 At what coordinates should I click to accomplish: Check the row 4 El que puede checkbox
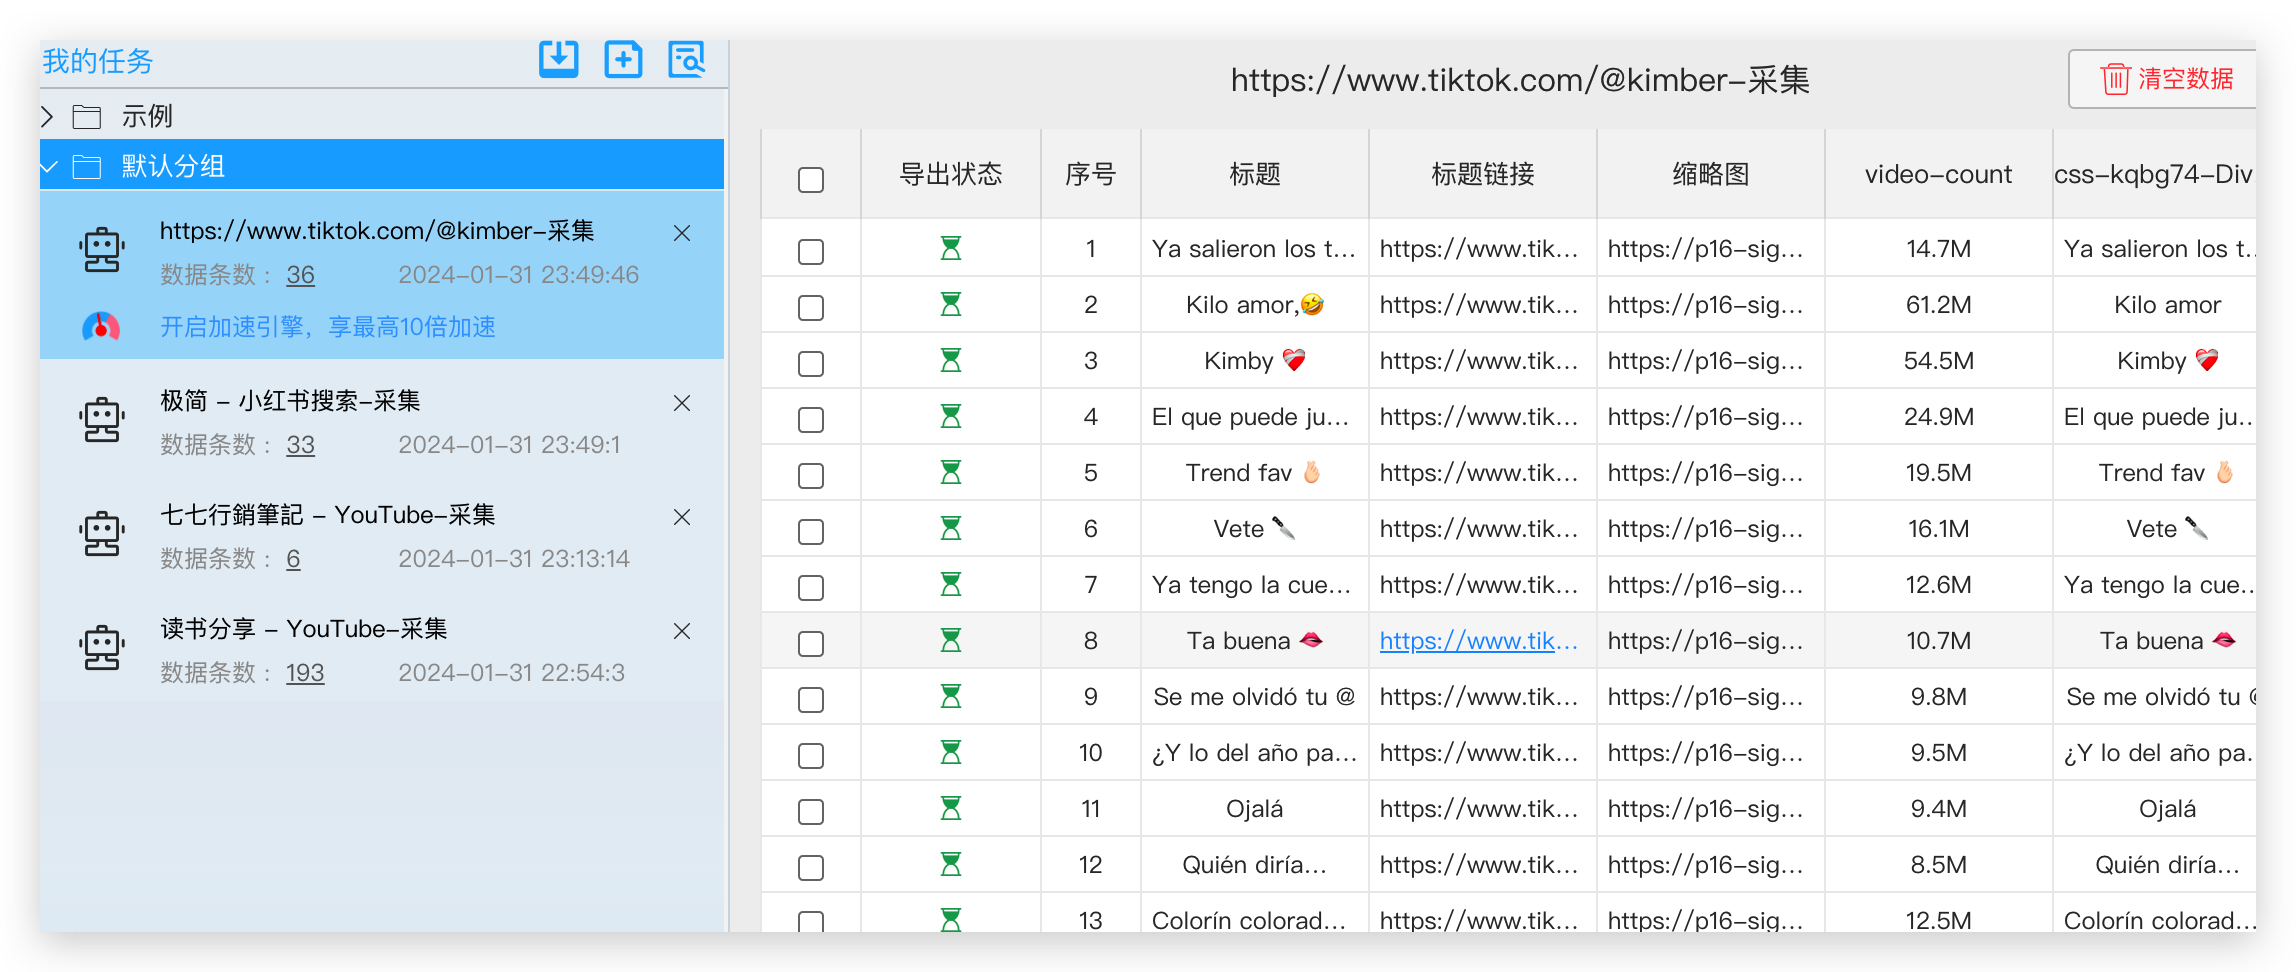(811, 419)
